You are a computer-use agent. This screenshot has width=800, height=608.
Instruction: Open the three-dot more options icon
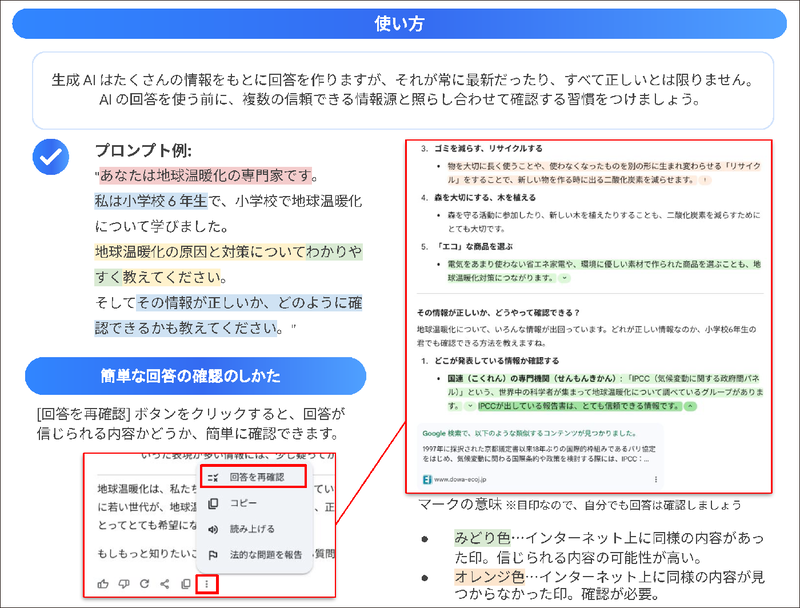click(206, 585)
